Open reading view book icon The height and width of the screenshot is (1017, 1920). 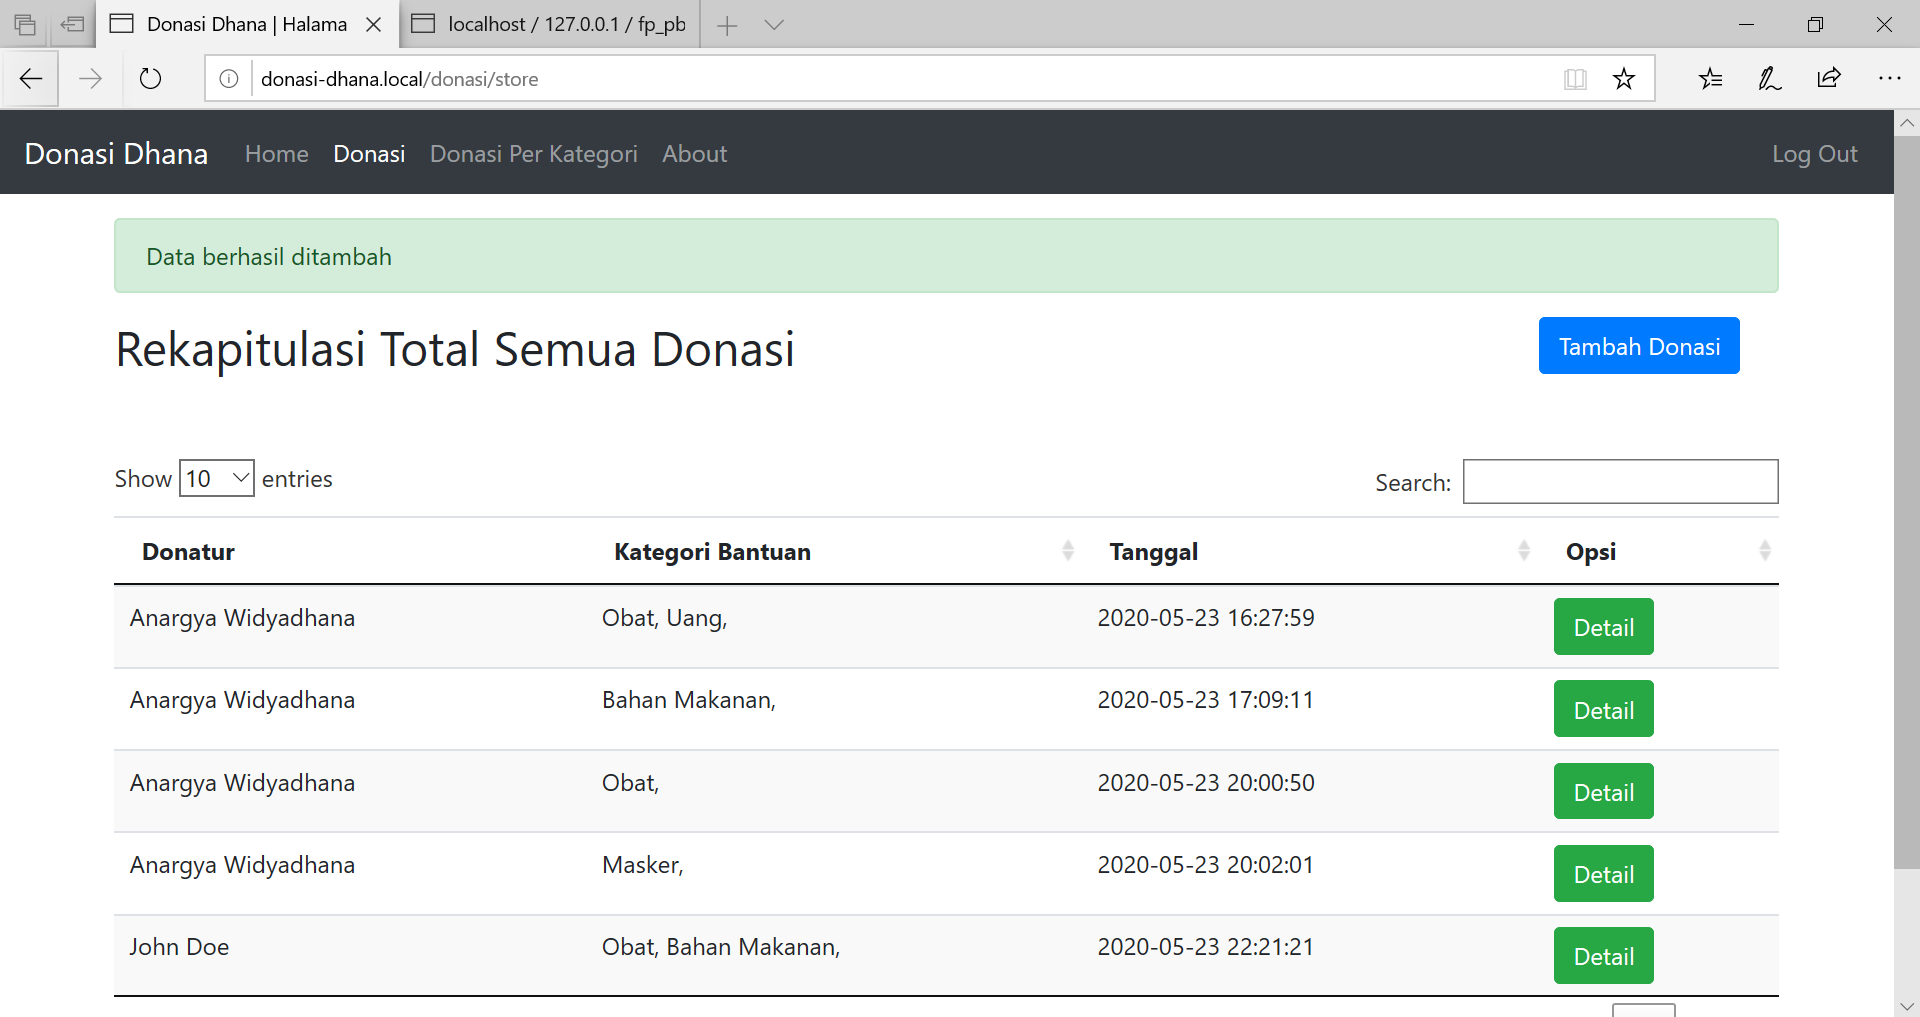coord(1575,79)
